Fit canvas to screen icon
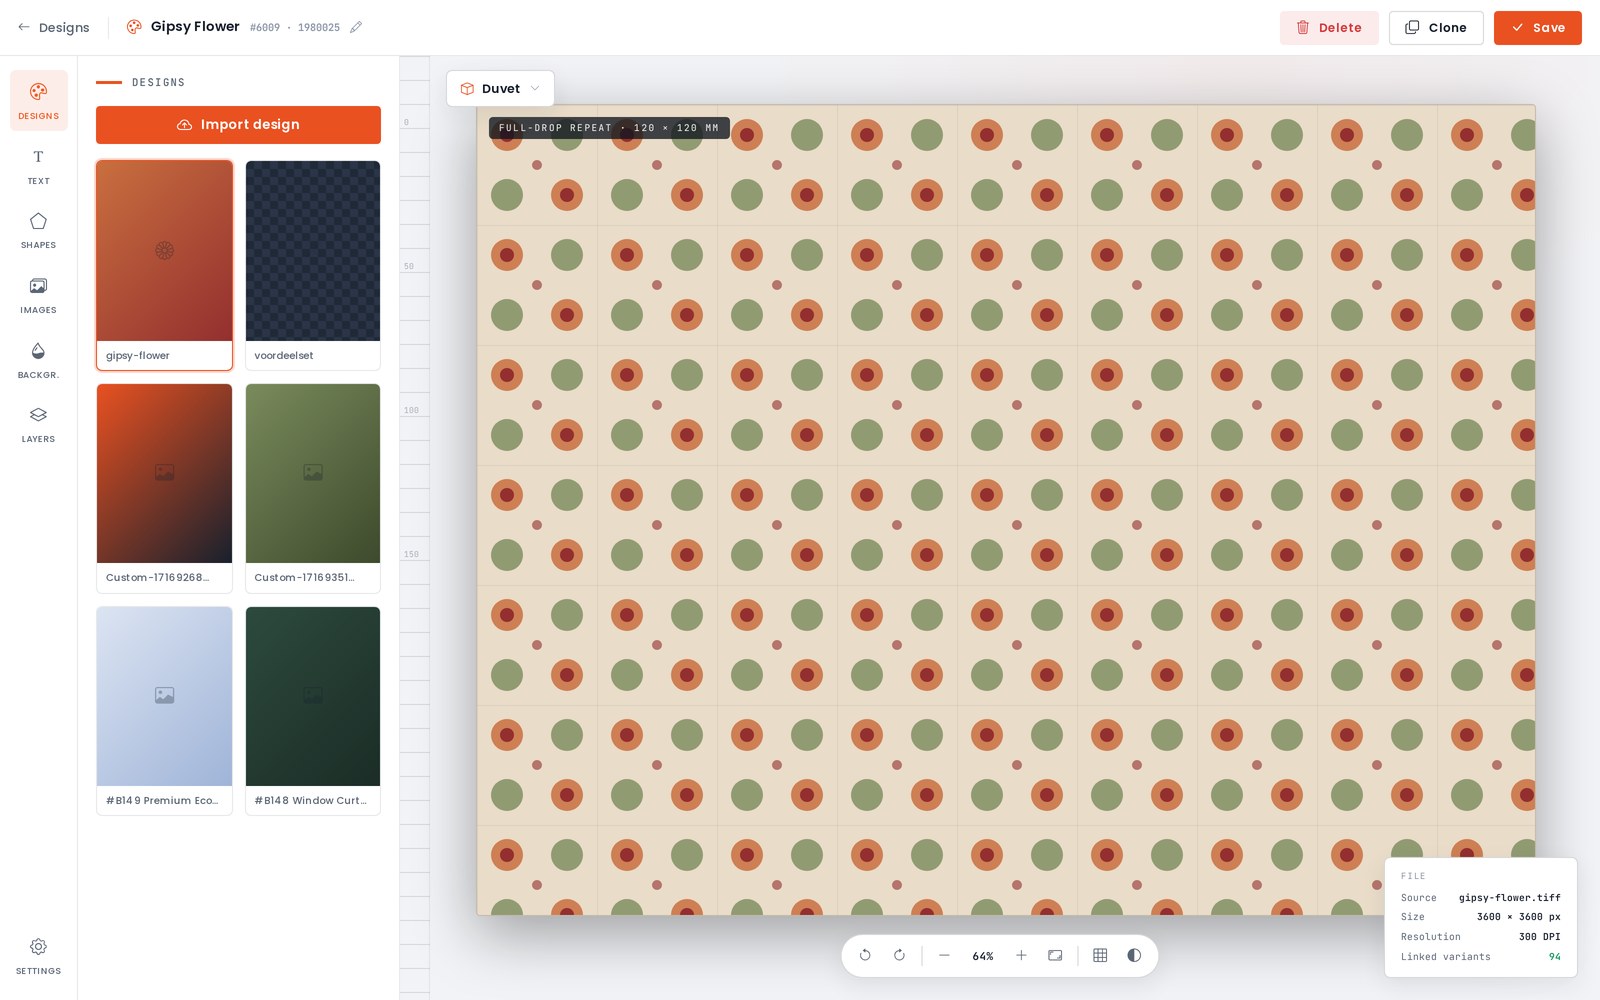 click(x=1055, y=956)
